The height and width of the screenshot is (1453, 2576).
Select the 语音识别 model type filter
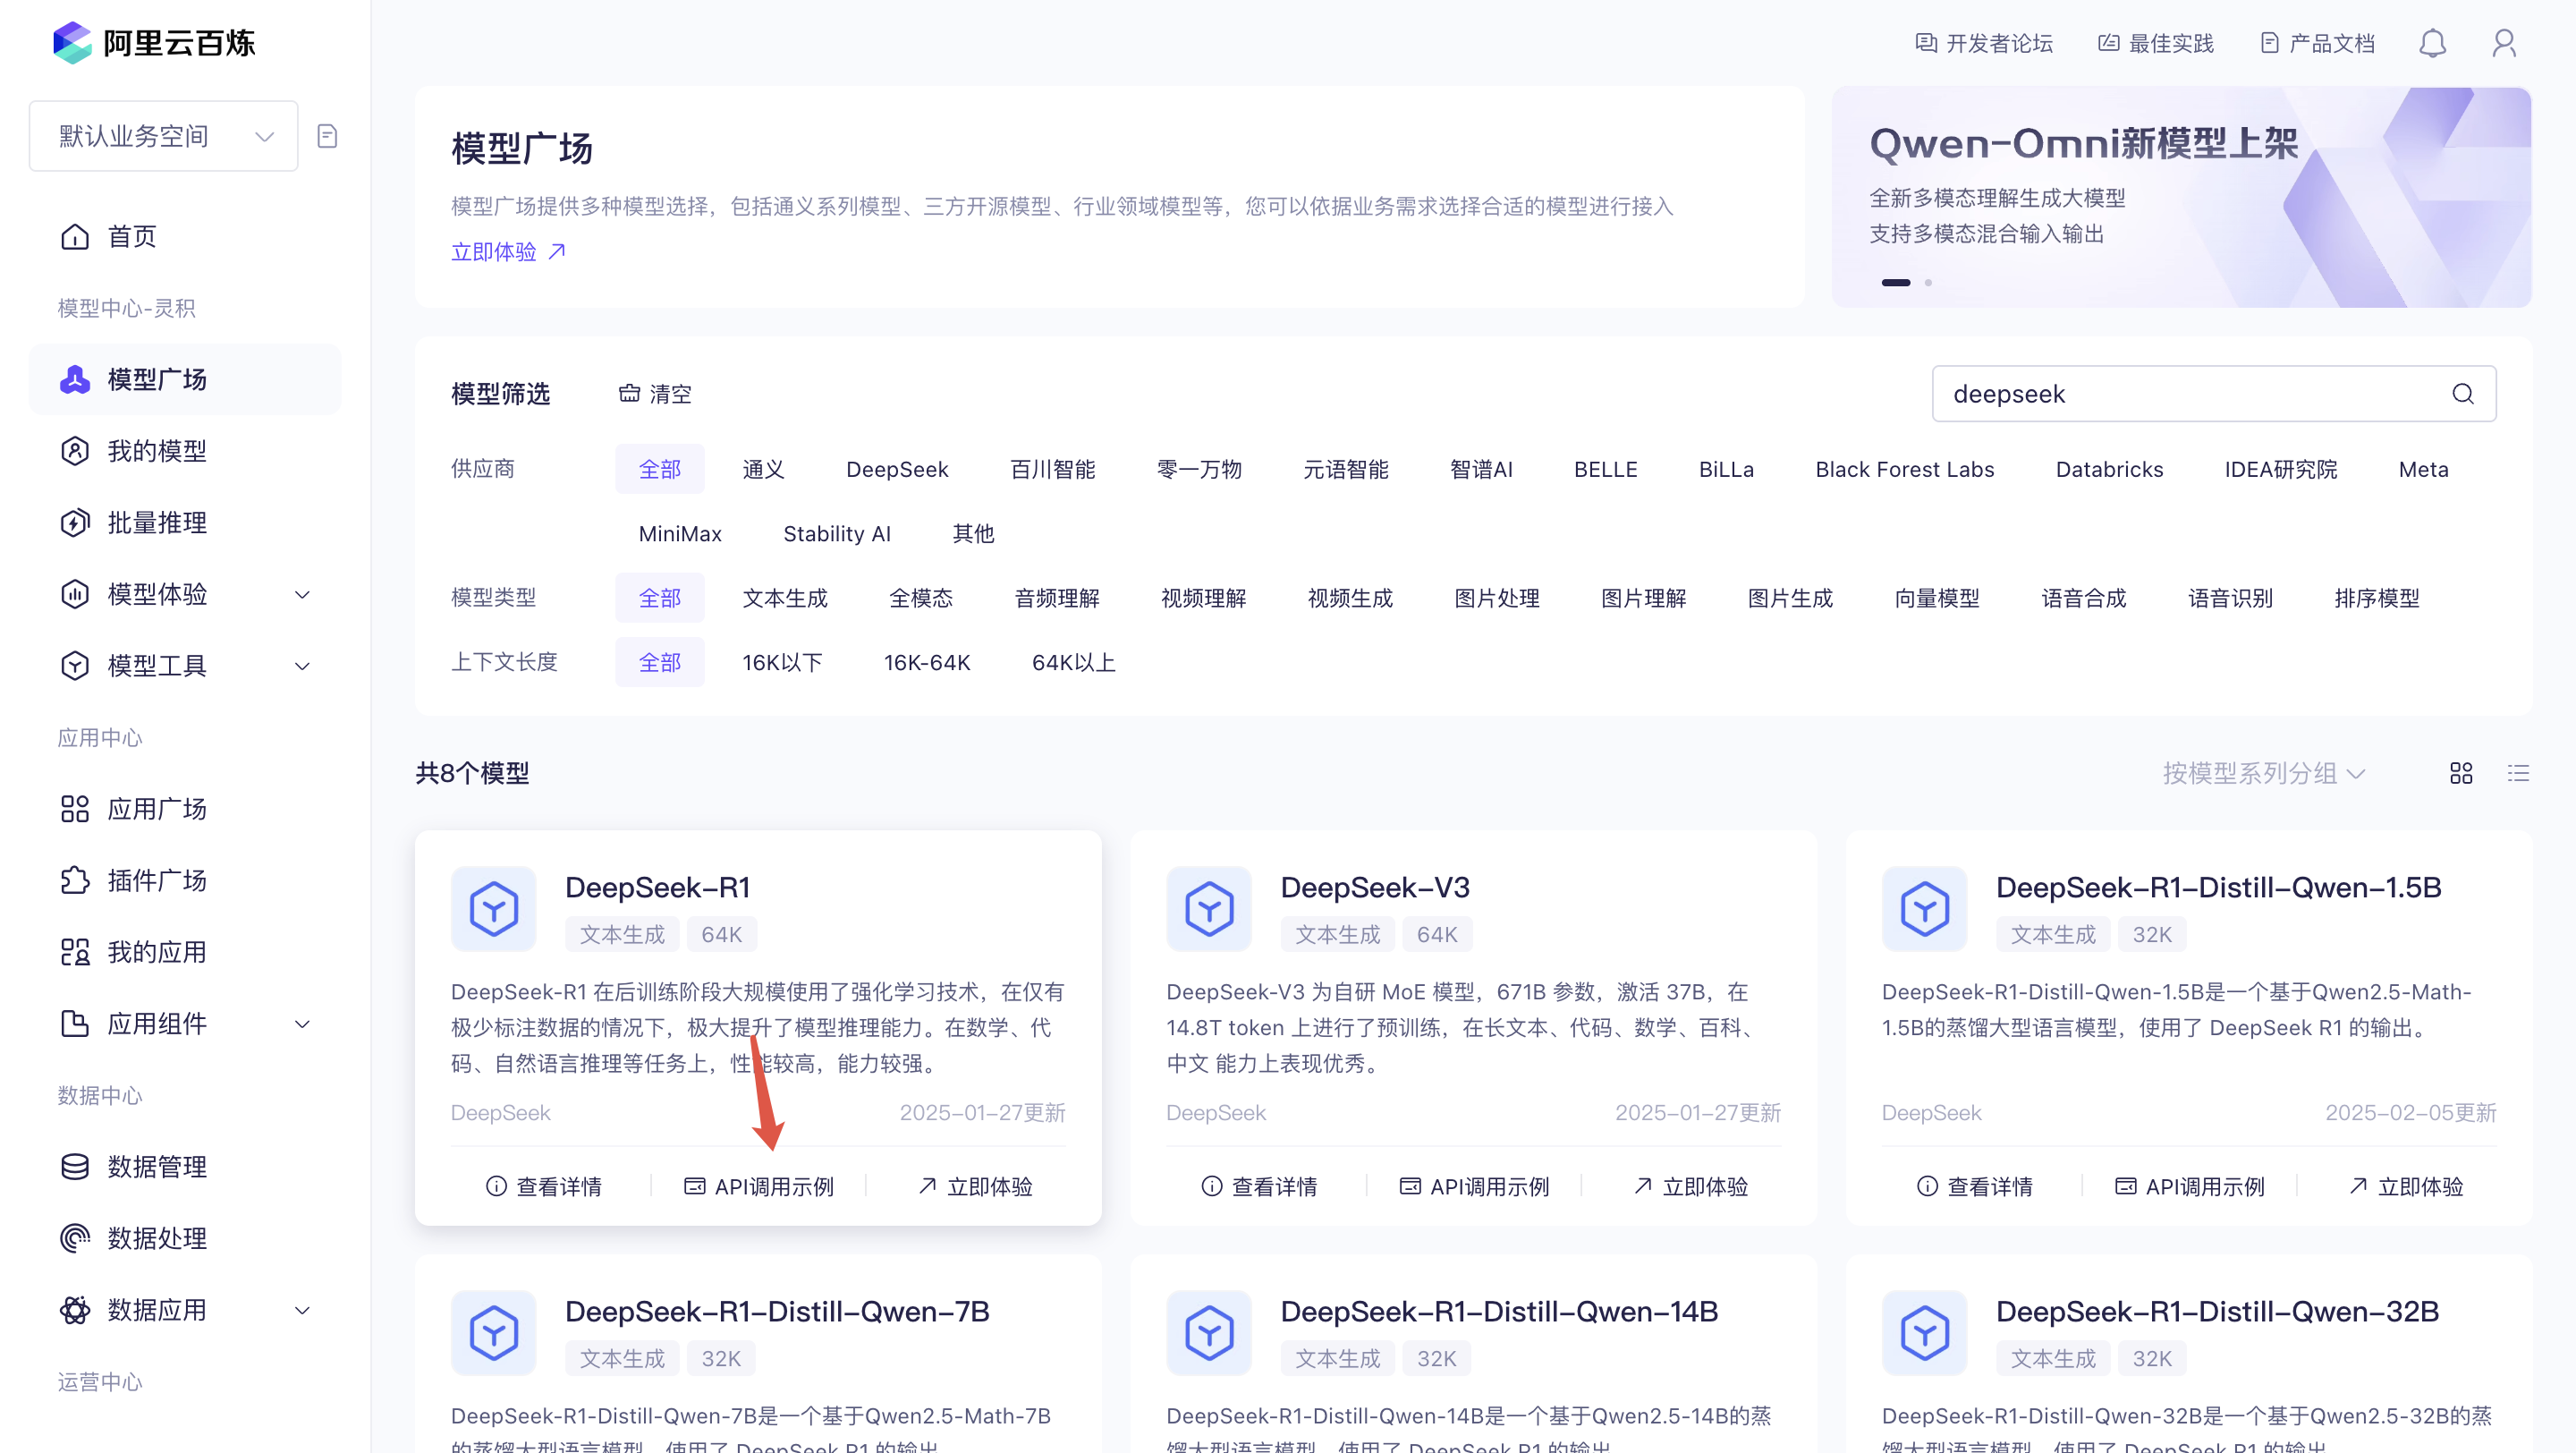coord(2230,598)
